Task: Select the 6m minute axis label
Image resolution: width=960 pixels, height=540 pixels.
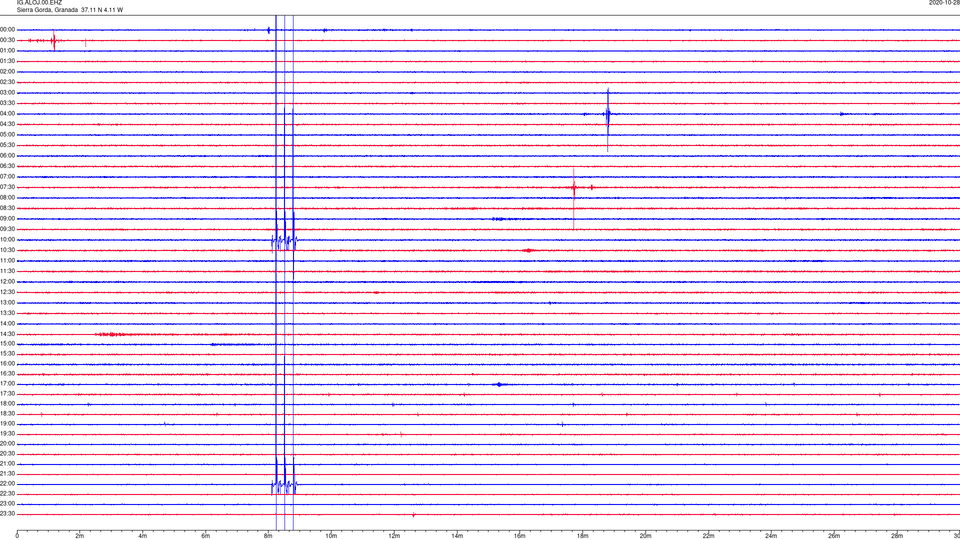Action: pyautogui.click(x=206, y=536)
